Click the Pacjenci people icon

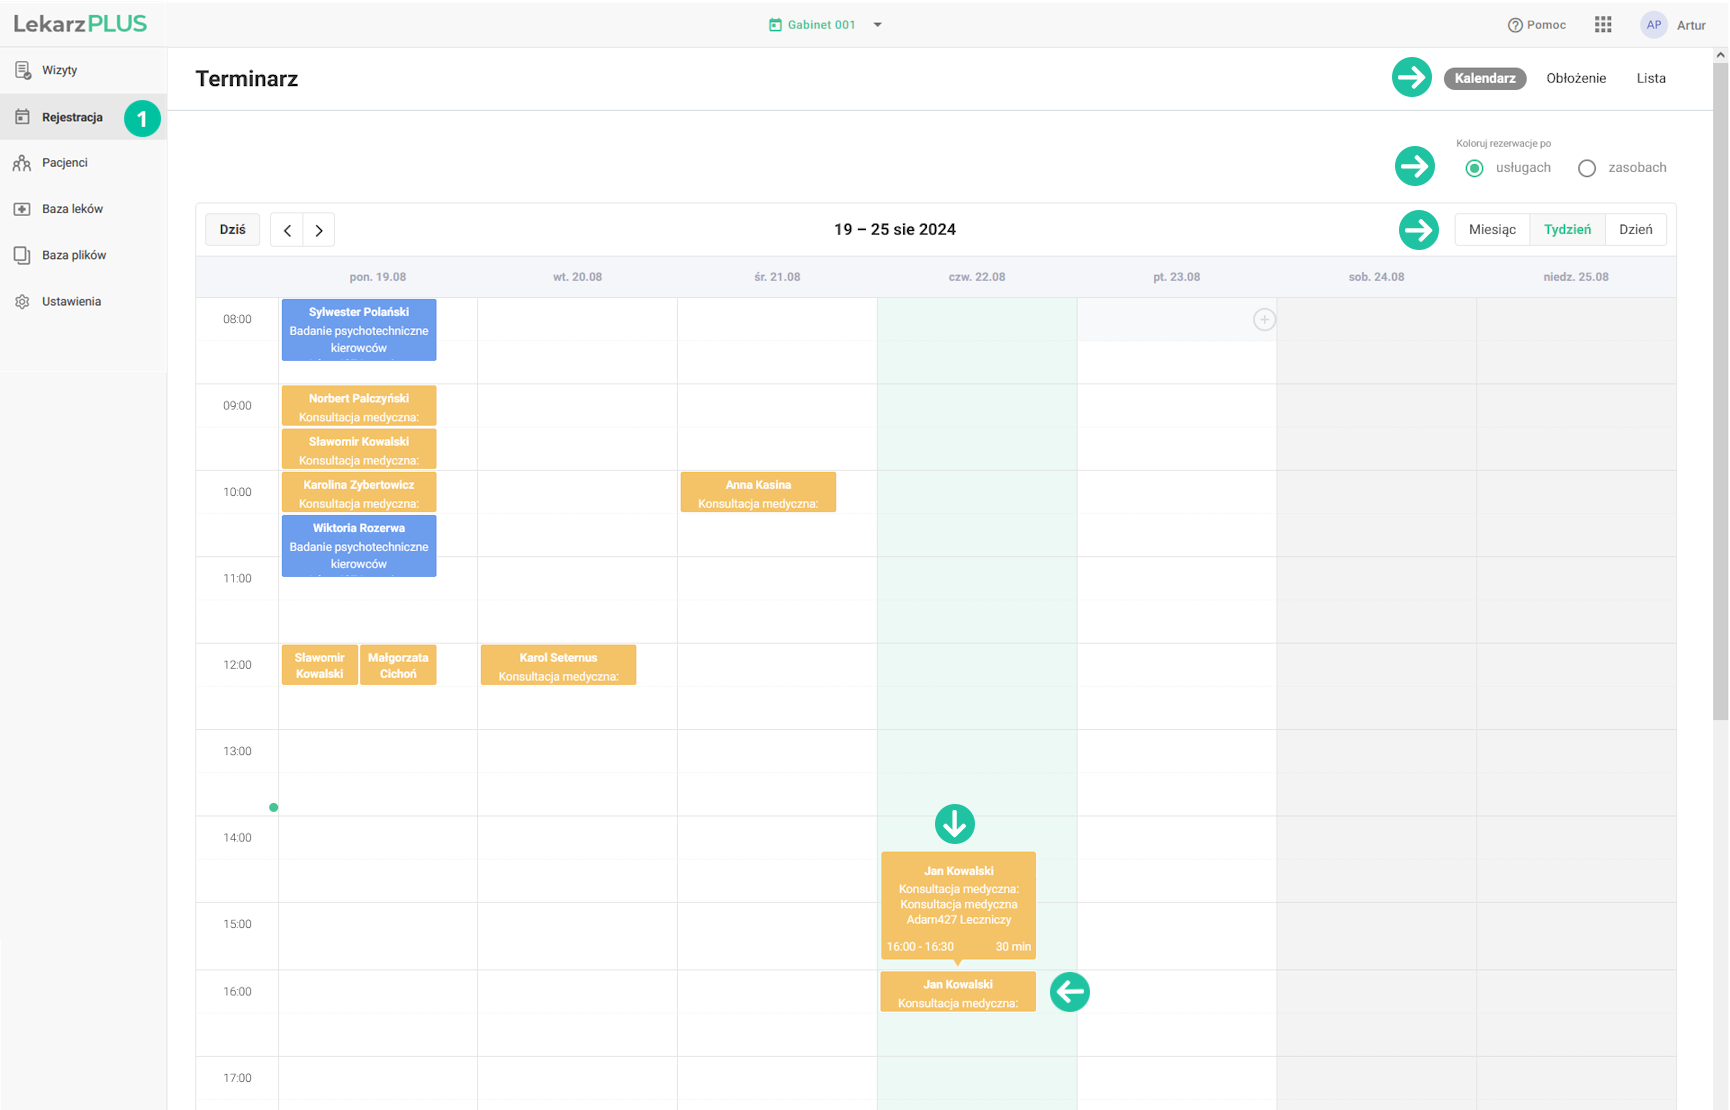(22, 163)
